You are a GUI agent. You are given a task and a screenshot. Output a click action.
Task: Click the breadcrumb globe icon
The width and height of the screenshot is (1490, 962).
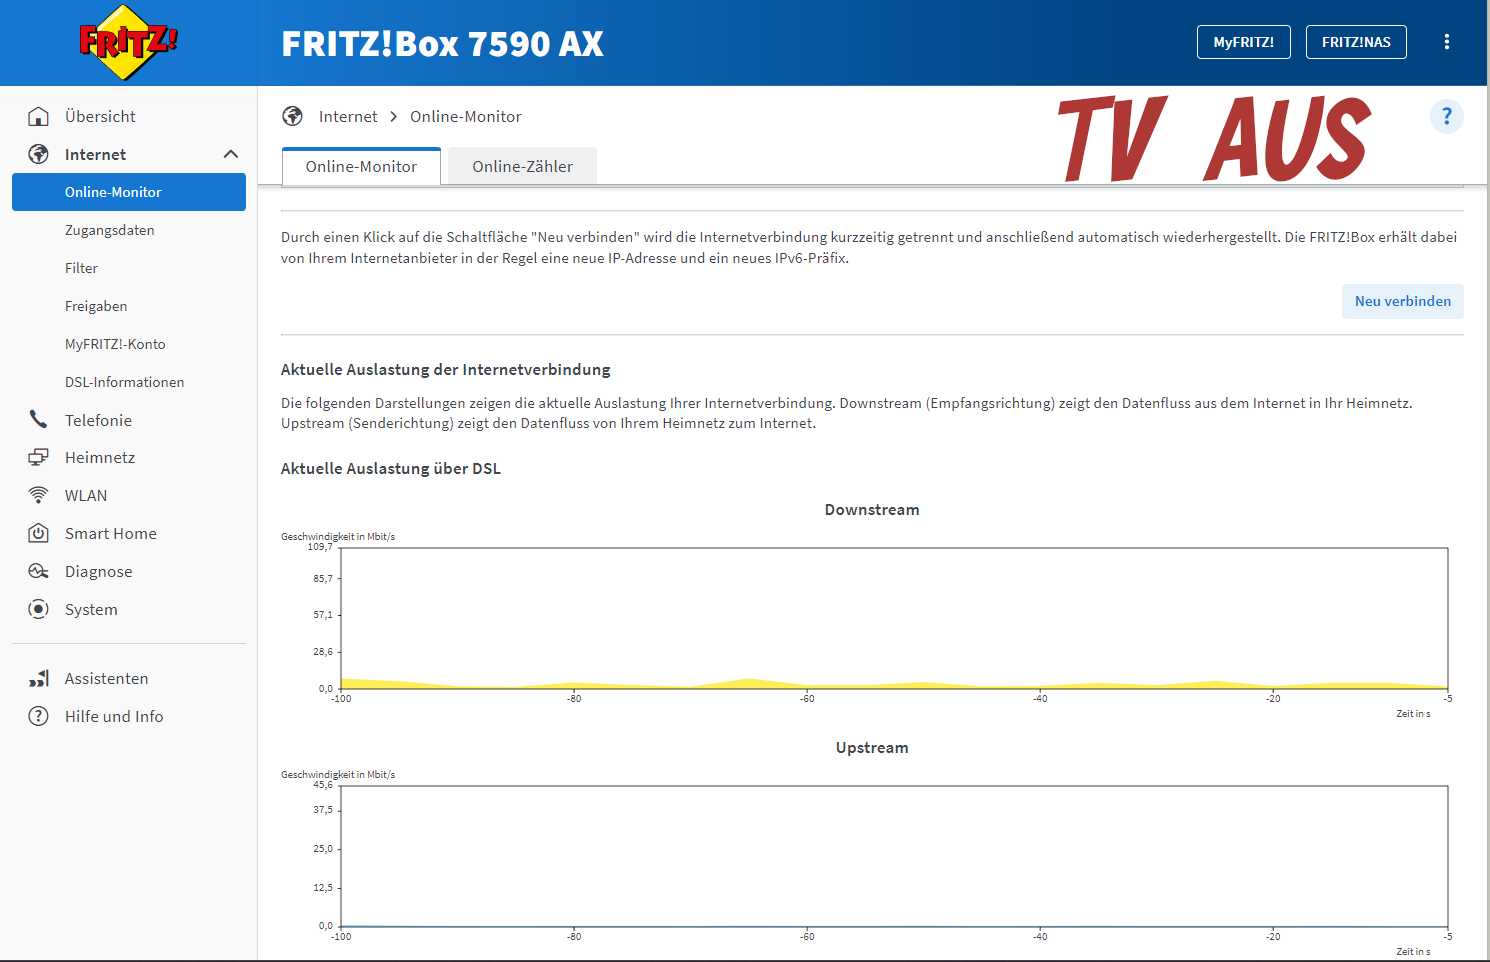tap(292, 116)
